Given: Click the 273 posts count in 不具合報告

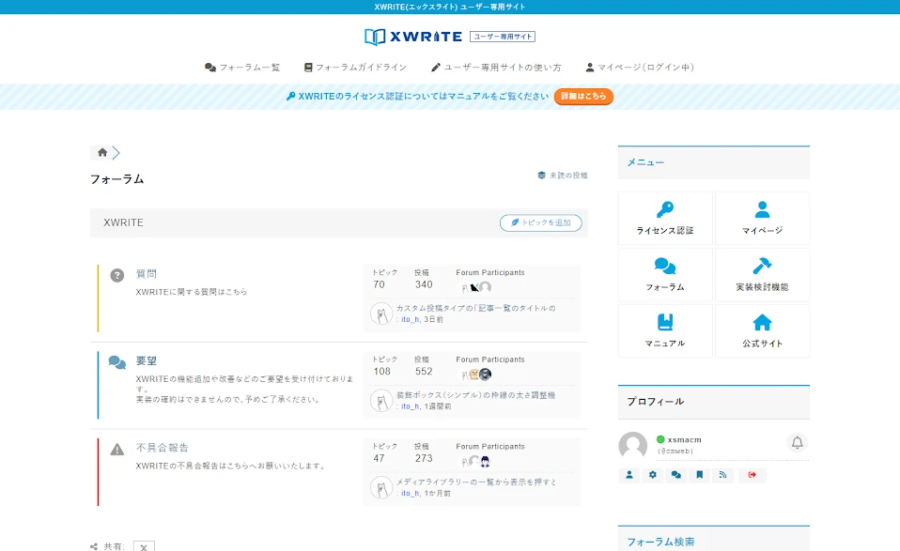Looking at the screenshot, I should click(424, 459).
